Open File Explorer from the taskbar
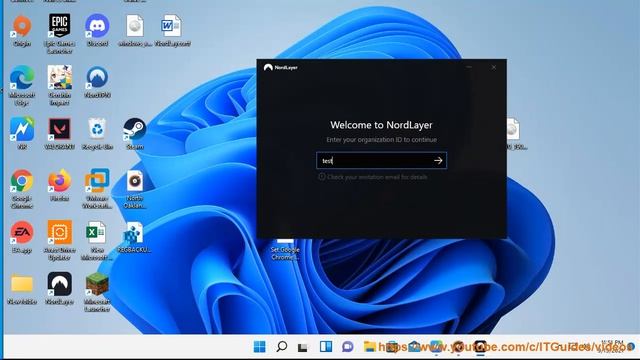Image resolution: width=640 pixels, height=360 pixels. (x=370, y=347)
